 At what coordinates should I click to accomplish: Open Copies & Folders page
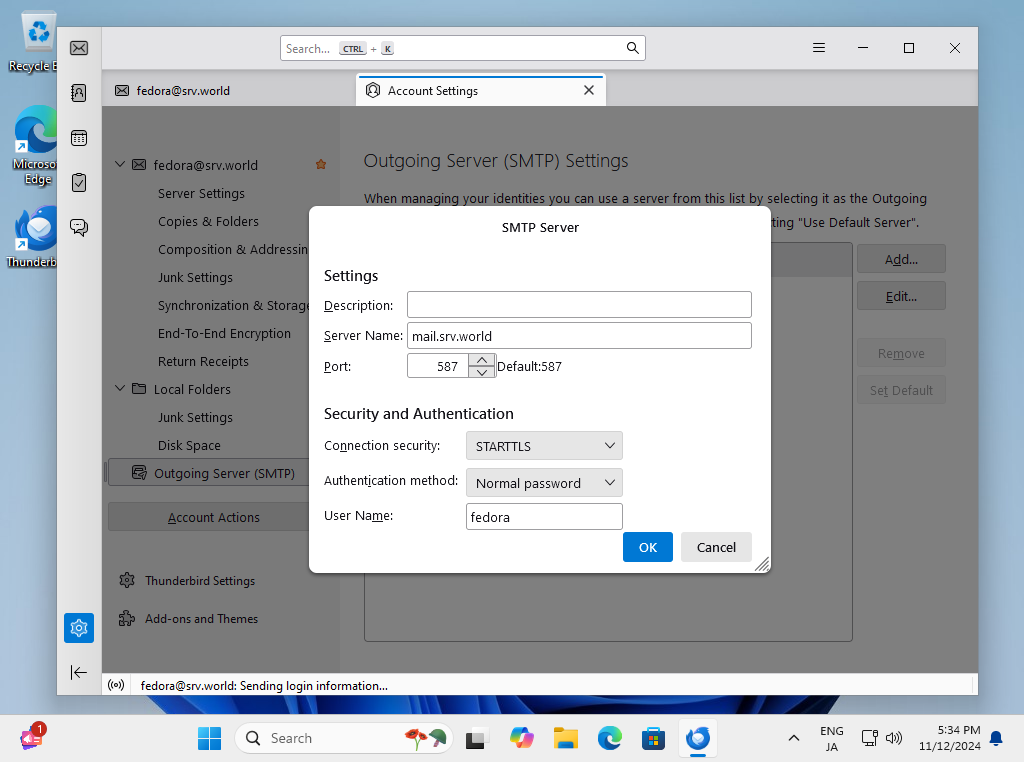coord(208,221)
